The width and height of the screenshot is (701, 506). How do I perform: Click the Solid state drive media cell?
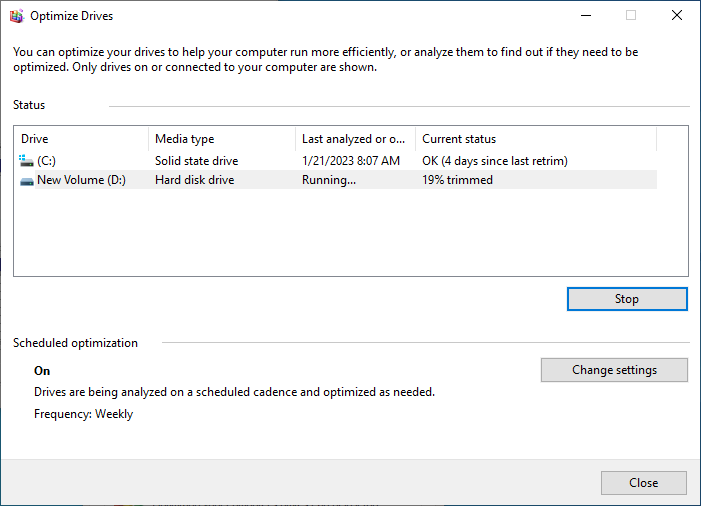click(x=196, y=161)
